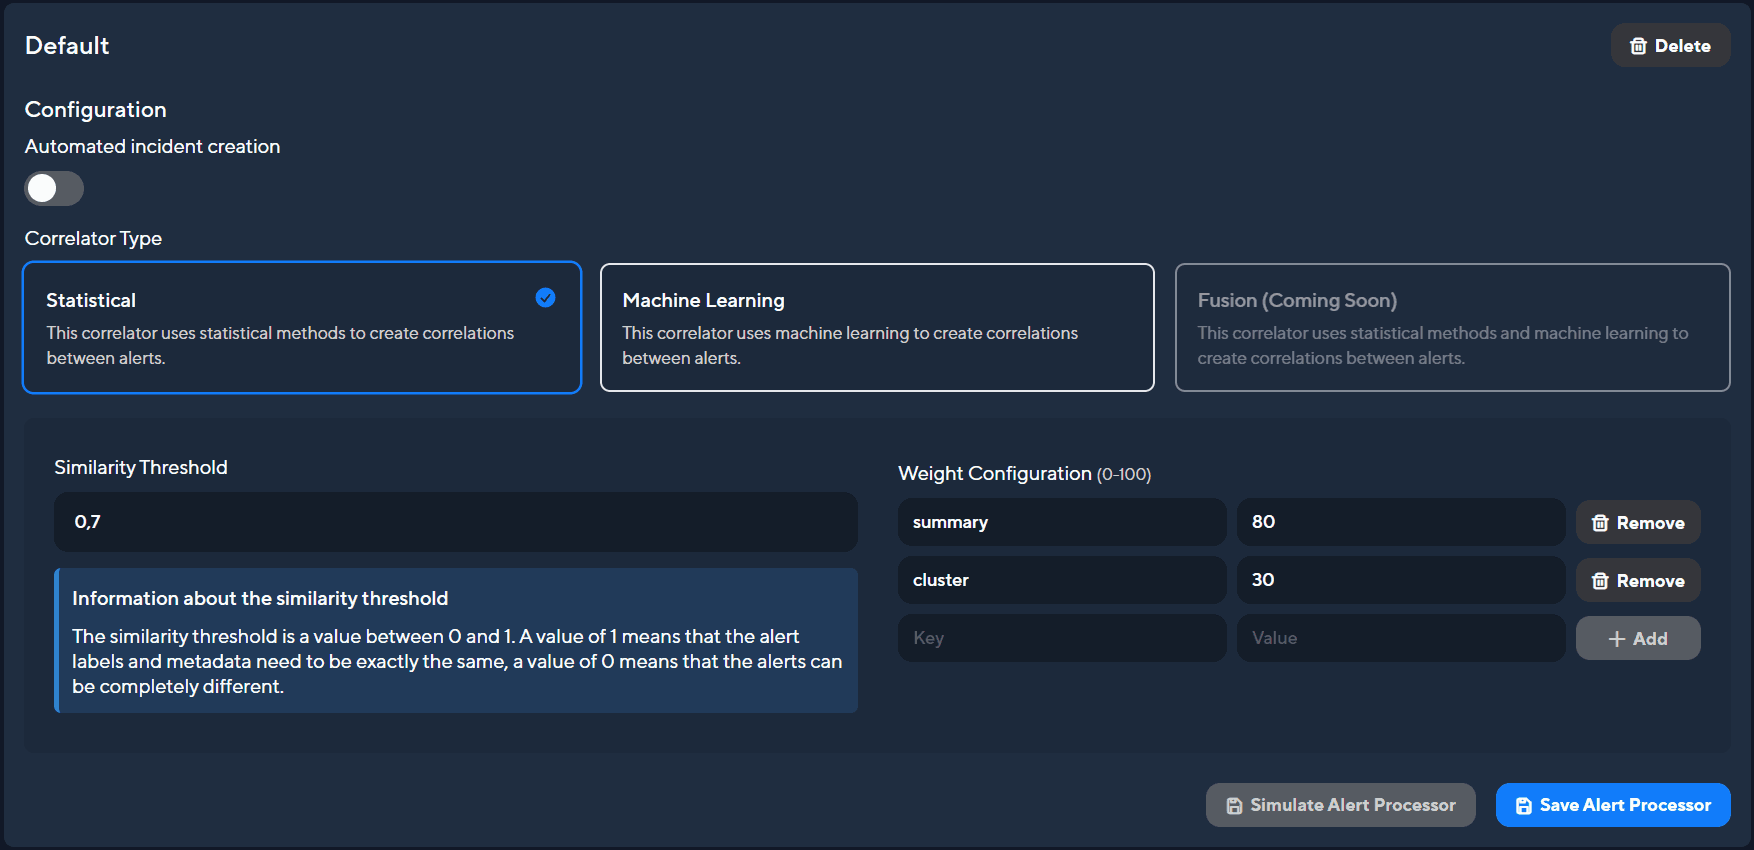Toggle Automated incident creation switch
Image resolution: width=1754 pixels, height=850 pixels.
(54, 188)
